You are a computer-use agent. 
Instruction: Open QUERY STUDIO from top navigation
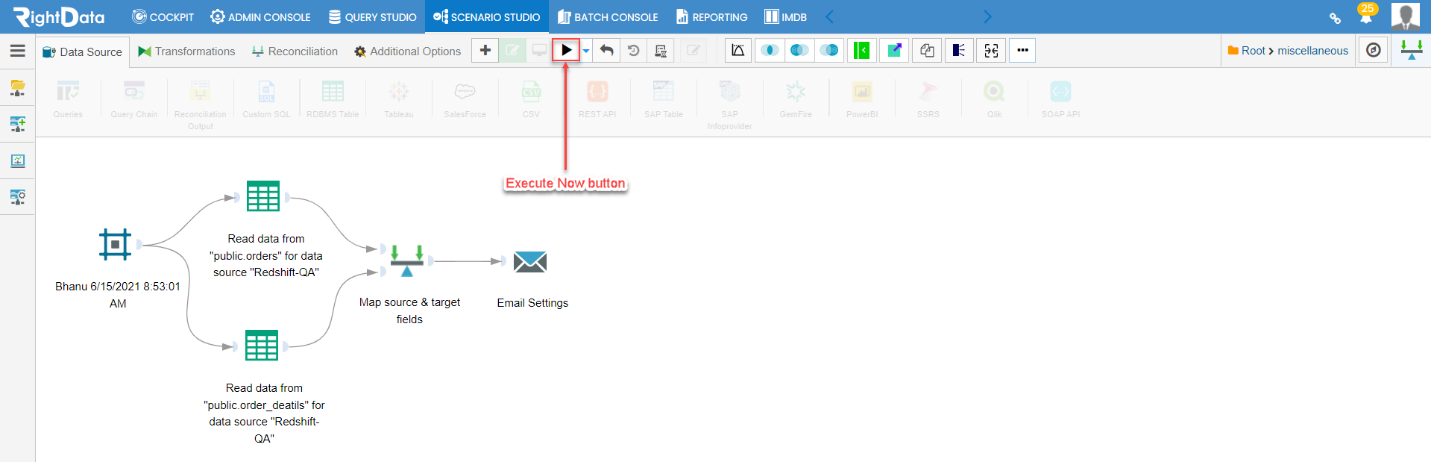point(372,17)
